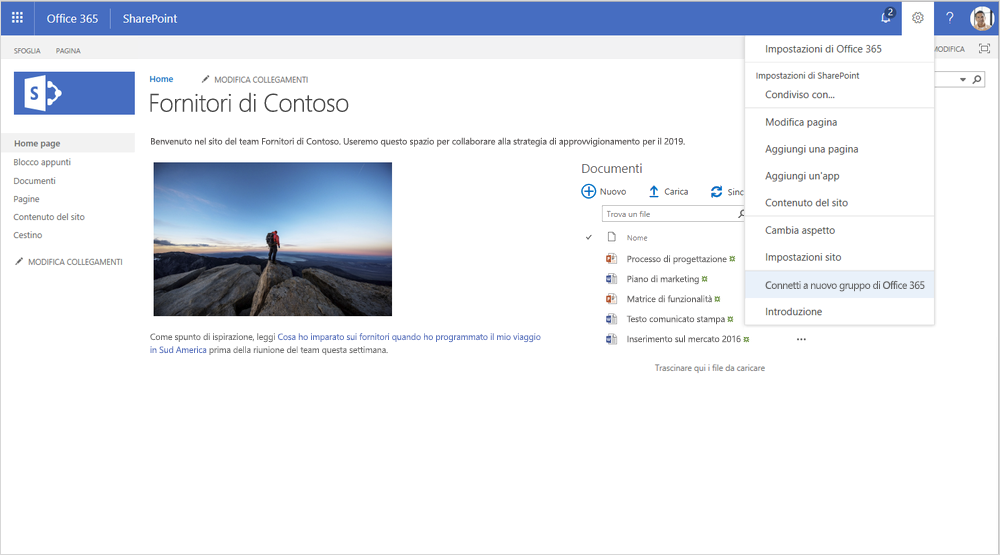This screenshot has width=1000, height=555.
Task: Click the Carica upload arrow icon
Action: point(654,191)
